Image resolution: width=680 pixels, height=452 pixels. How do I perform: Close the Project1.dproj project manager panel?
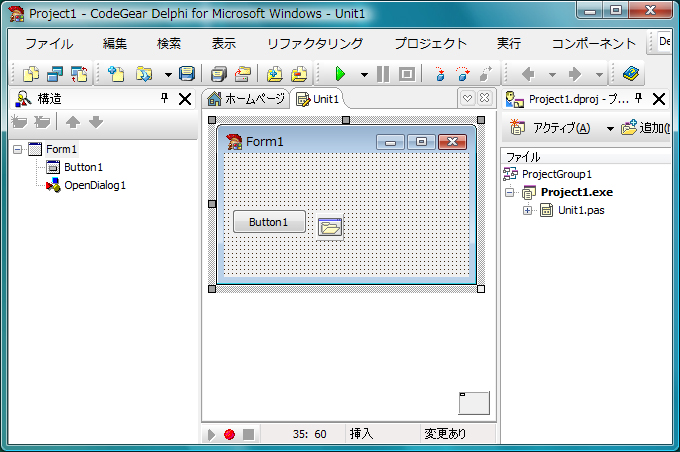tap(659, 99)
